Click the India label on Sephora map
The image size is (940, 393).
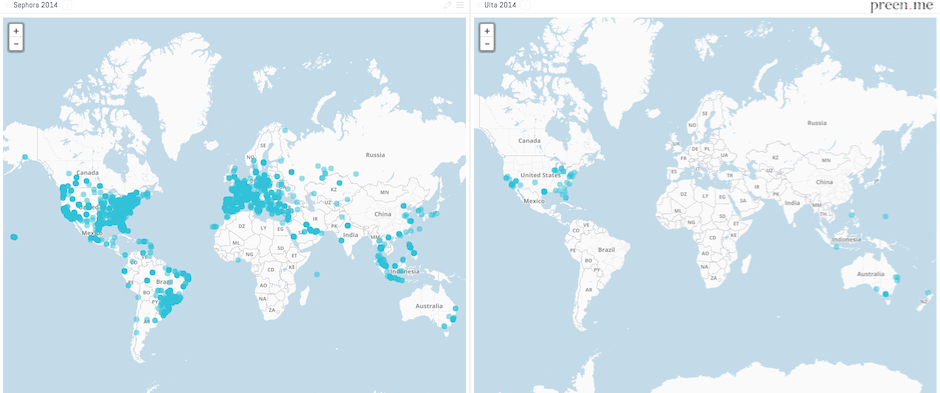[351, 235]
